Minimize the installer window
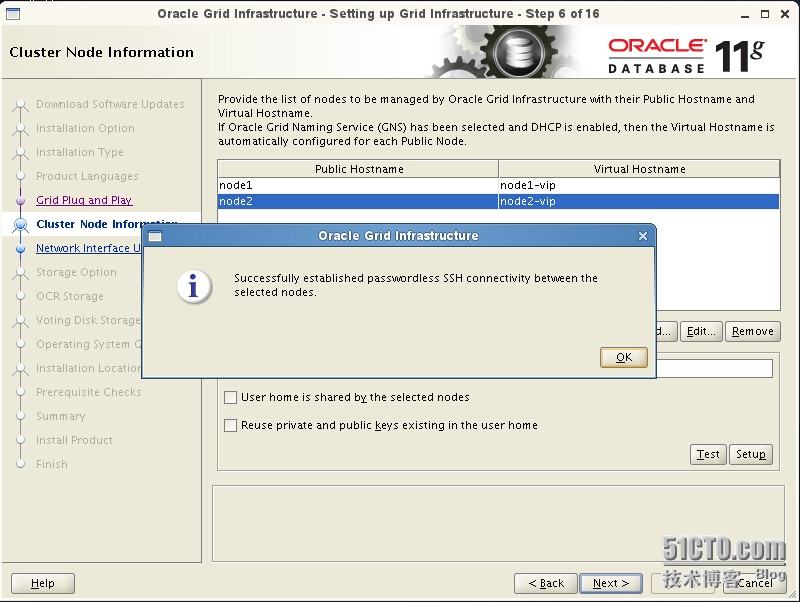The width and height of the screenshot is (800, 602). (x=745, y=14)
